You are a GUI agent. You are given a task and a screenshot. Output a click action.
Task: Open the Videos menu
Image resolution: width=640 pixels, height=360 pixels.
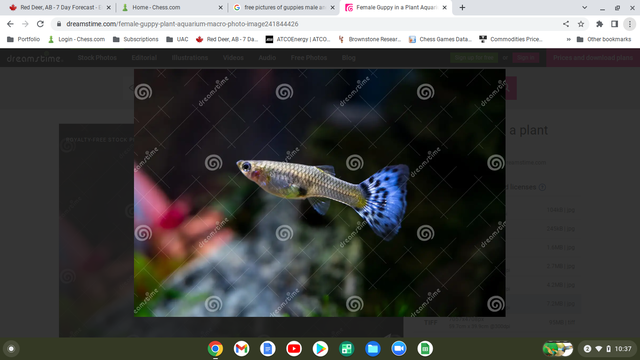(233, 58)
